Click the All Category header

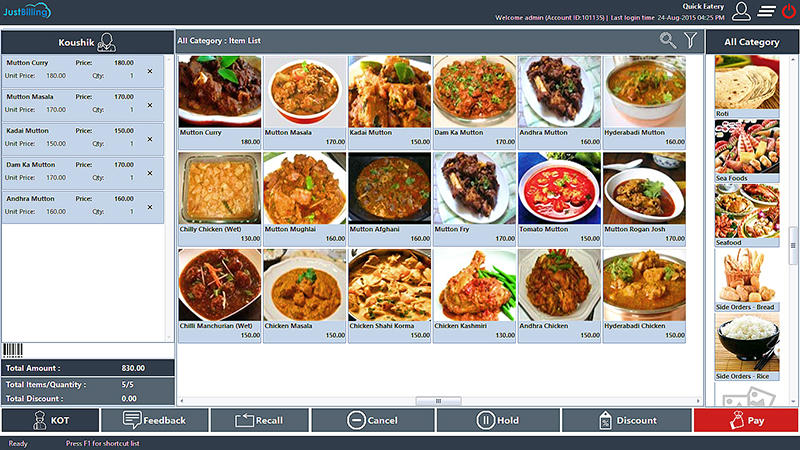click(752, 42)
